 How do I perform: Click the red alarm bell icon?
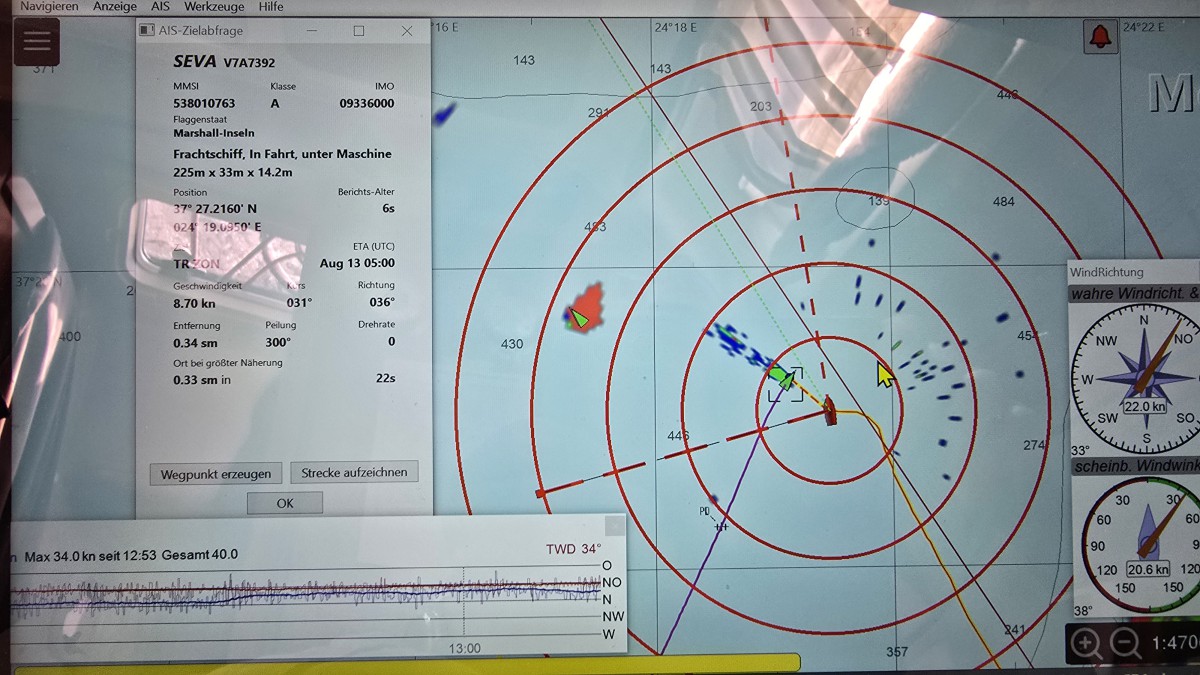point(1101,37)
